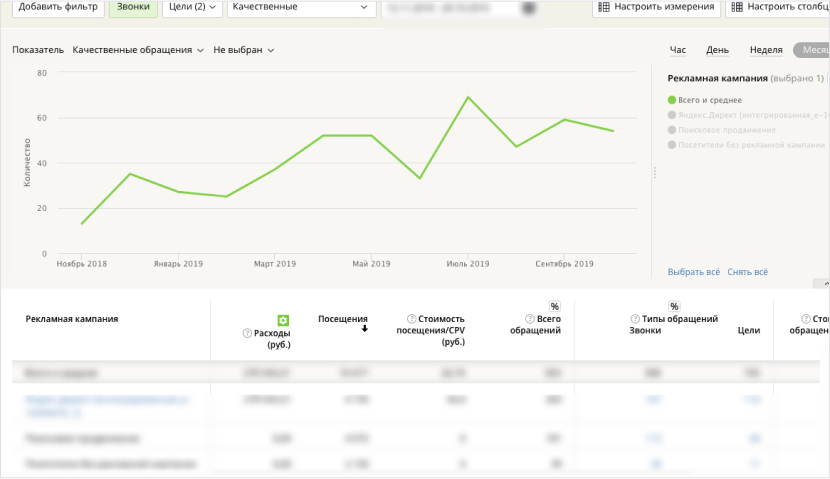Image resolution: width=830 pixels, height=479 pixels.
Task: Click help icon next to Расходы
Action: (246, 332)
